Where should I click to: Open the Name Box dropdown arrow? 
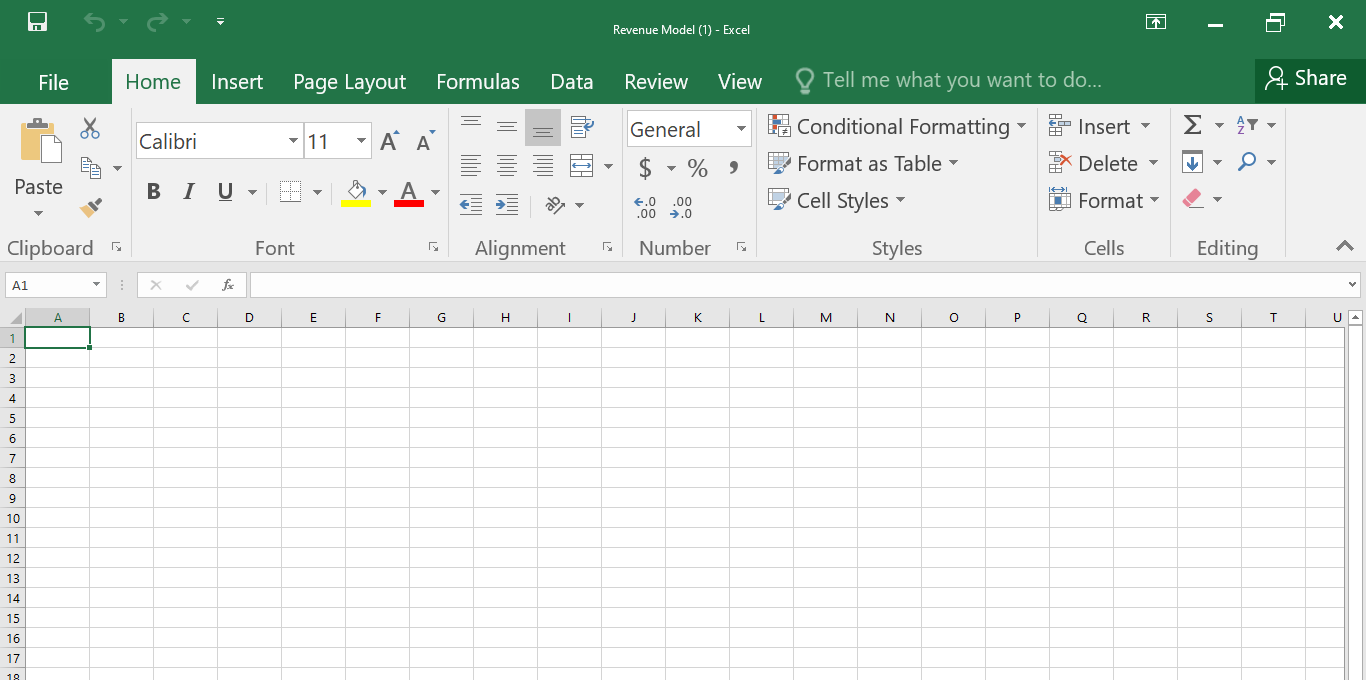point(97,285)
